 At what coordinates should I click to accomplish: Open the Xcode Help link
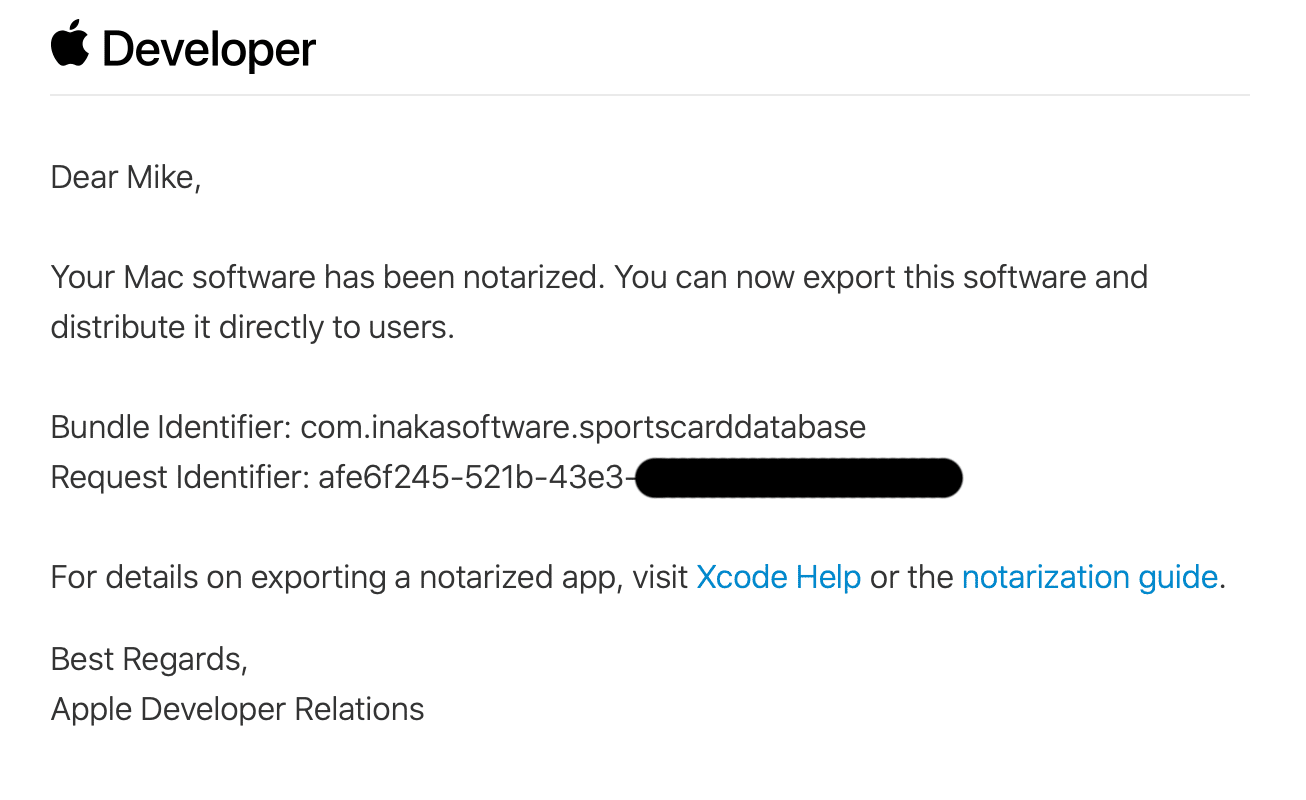(x=778, y=577)
